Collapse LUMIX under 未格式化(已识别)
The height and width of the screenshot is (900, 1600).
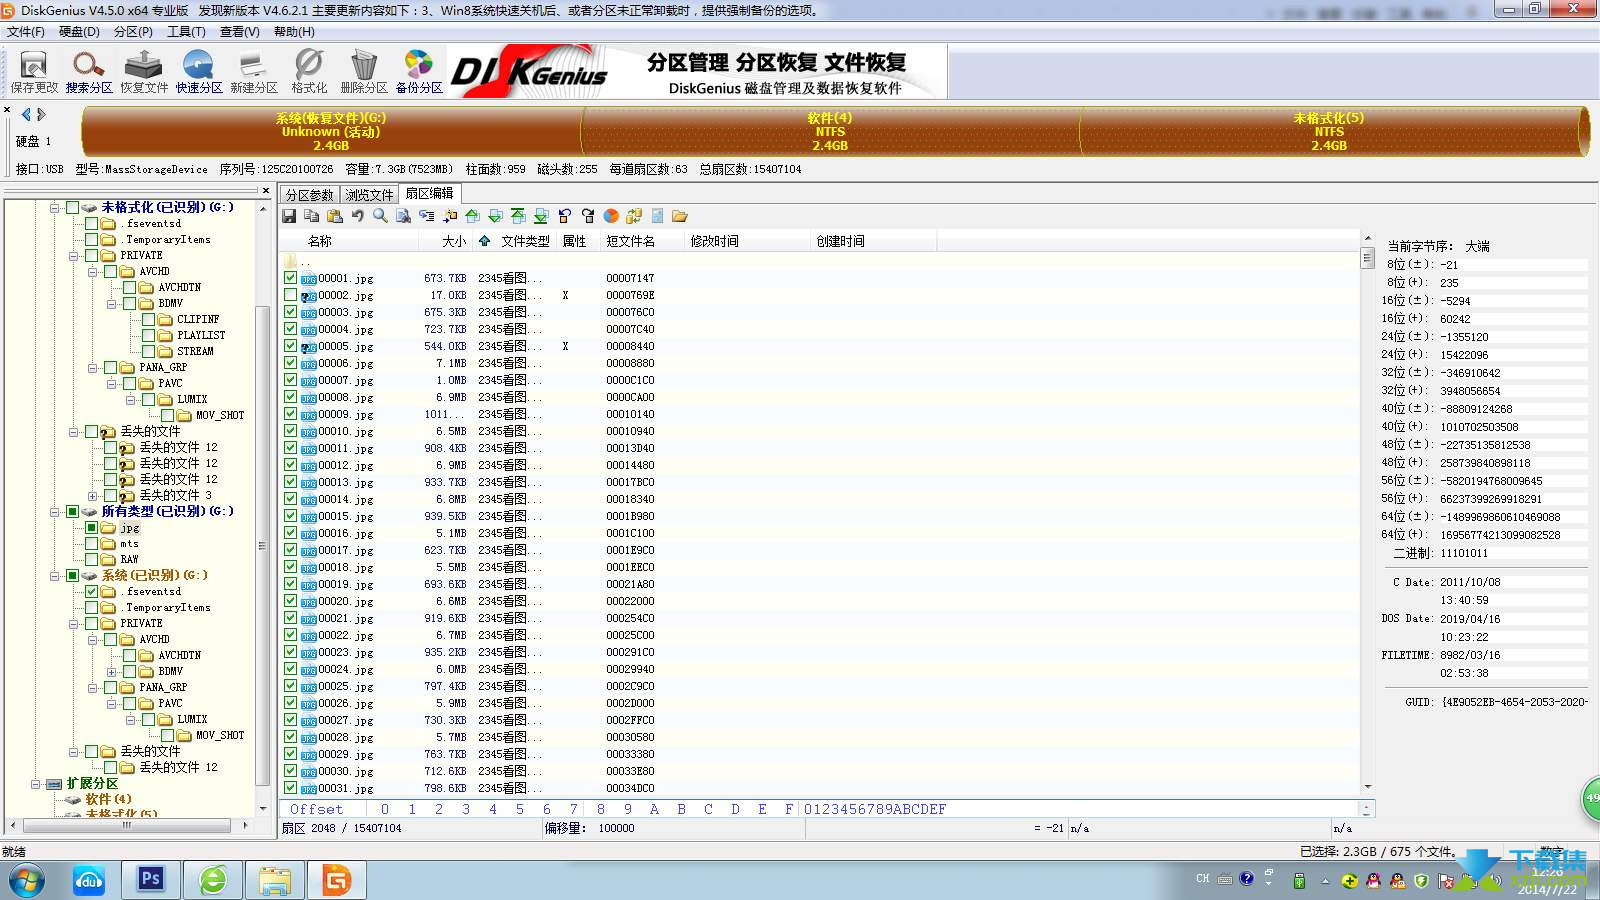(131, 399)
